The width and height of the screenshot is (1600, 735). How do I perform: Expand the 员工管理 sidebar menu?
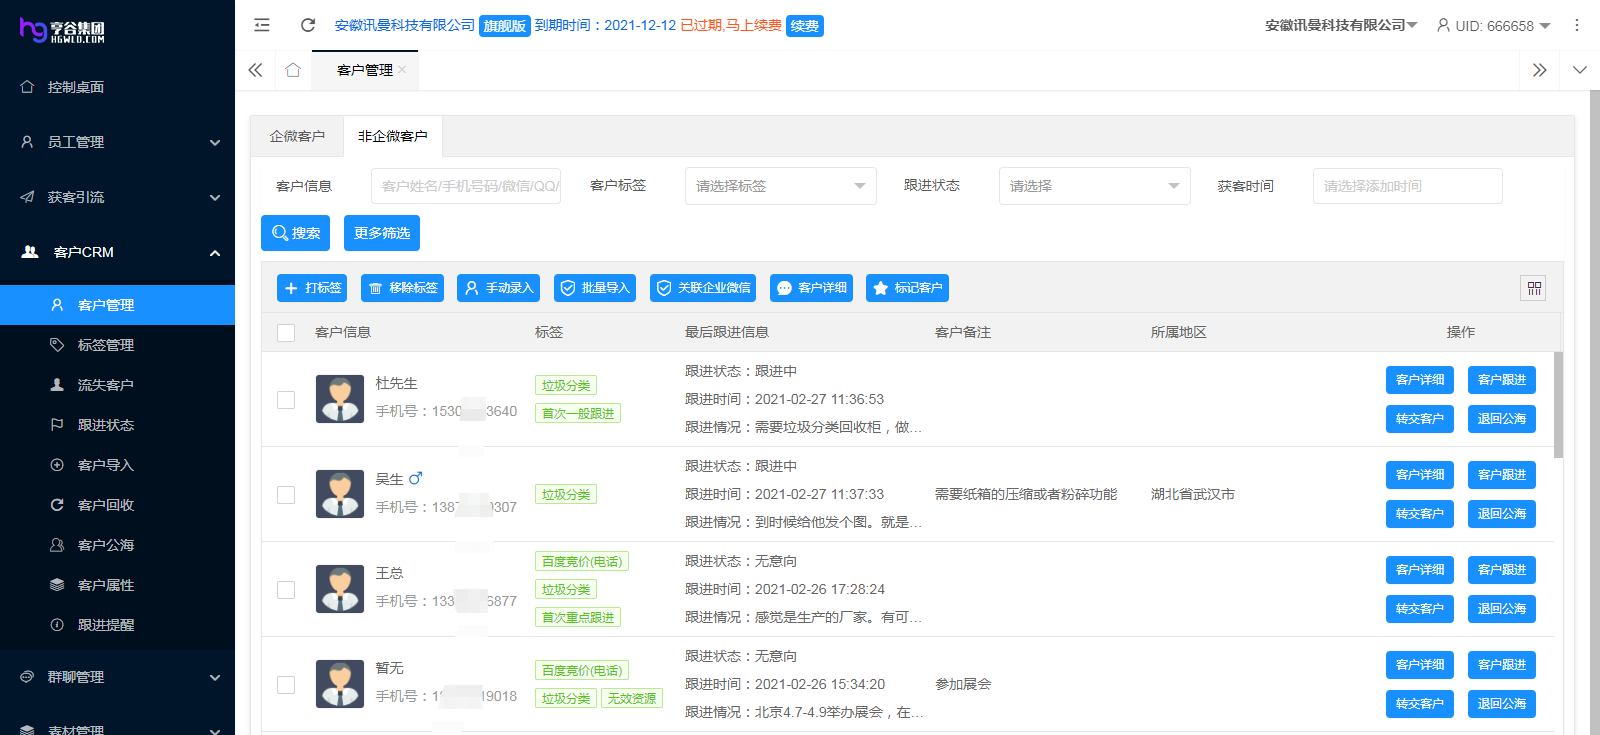click(x=118, y=142)
